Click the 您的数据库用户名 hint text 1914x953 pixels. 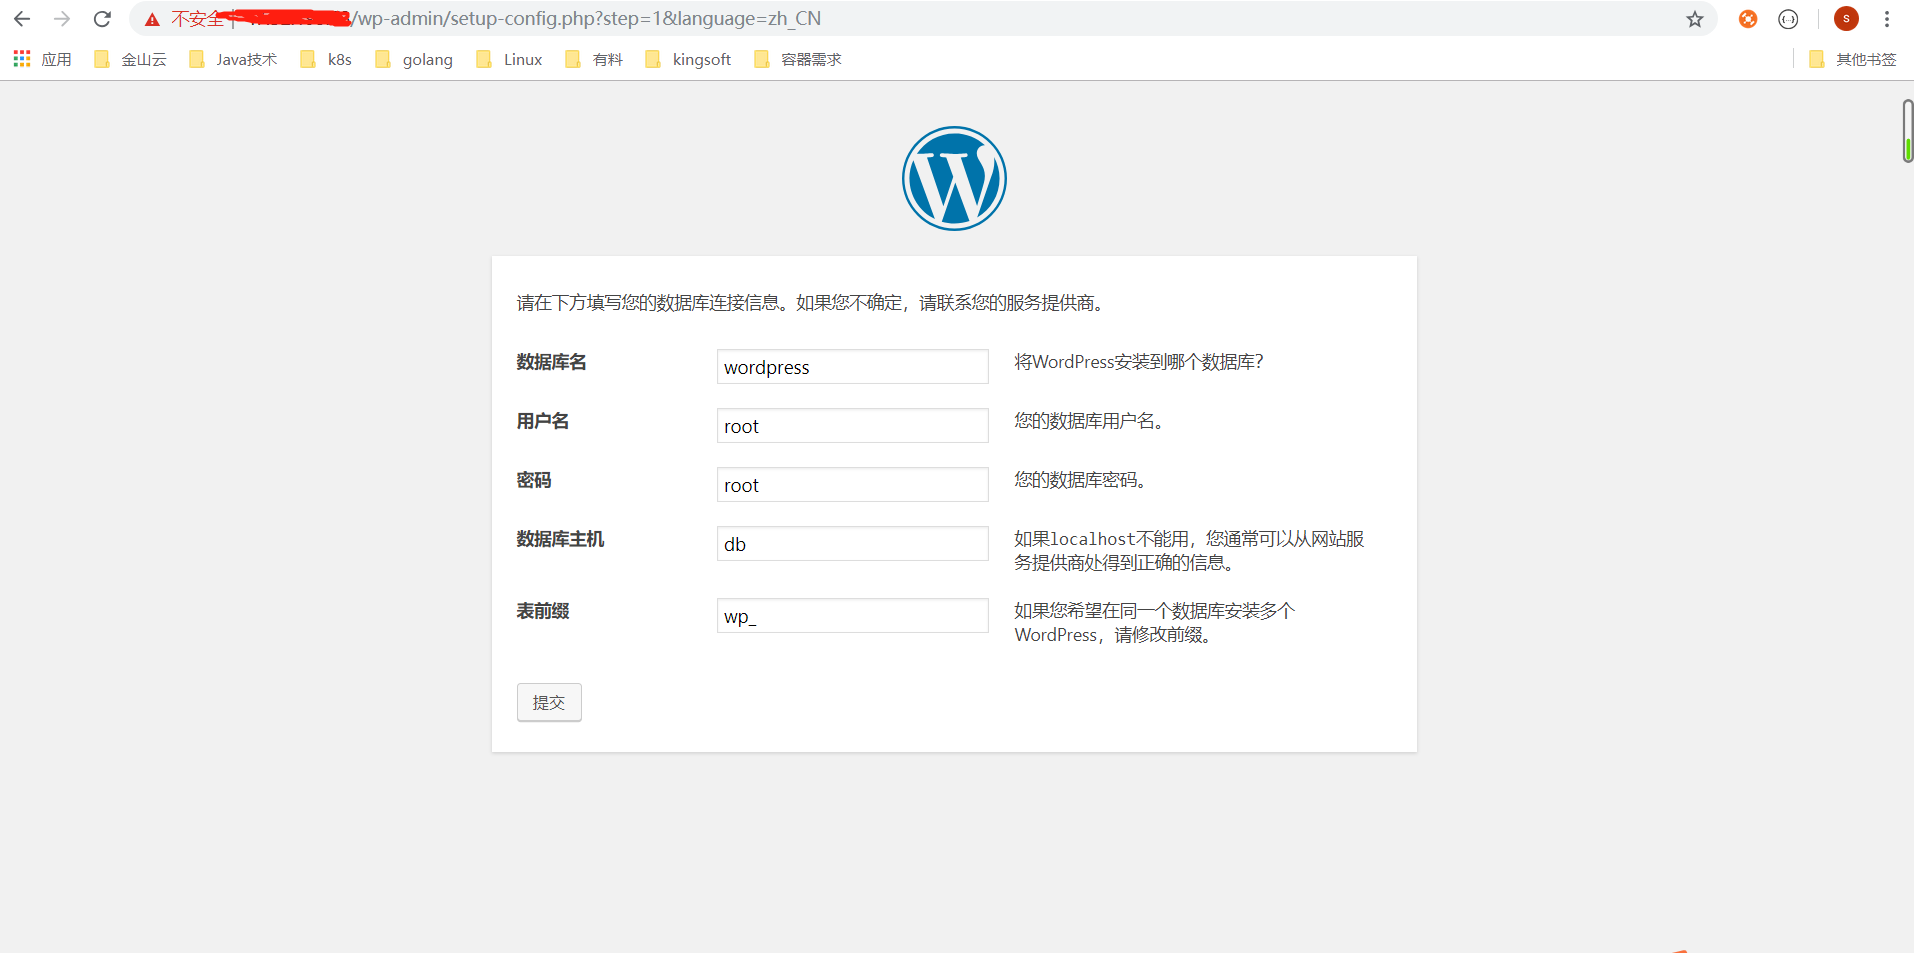(x=1089, y=421)
